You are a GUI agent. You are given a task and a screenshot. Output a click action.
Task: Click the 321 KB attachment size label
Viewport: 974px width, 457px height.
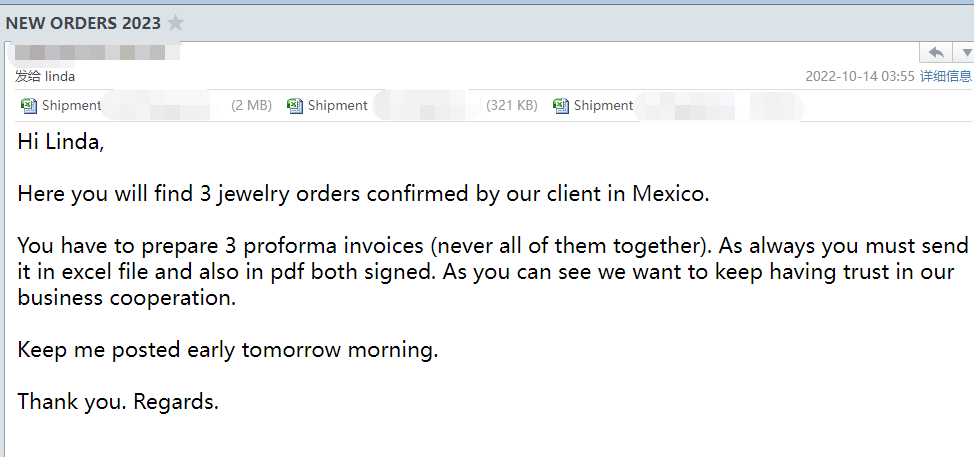(x=511, y=106)
